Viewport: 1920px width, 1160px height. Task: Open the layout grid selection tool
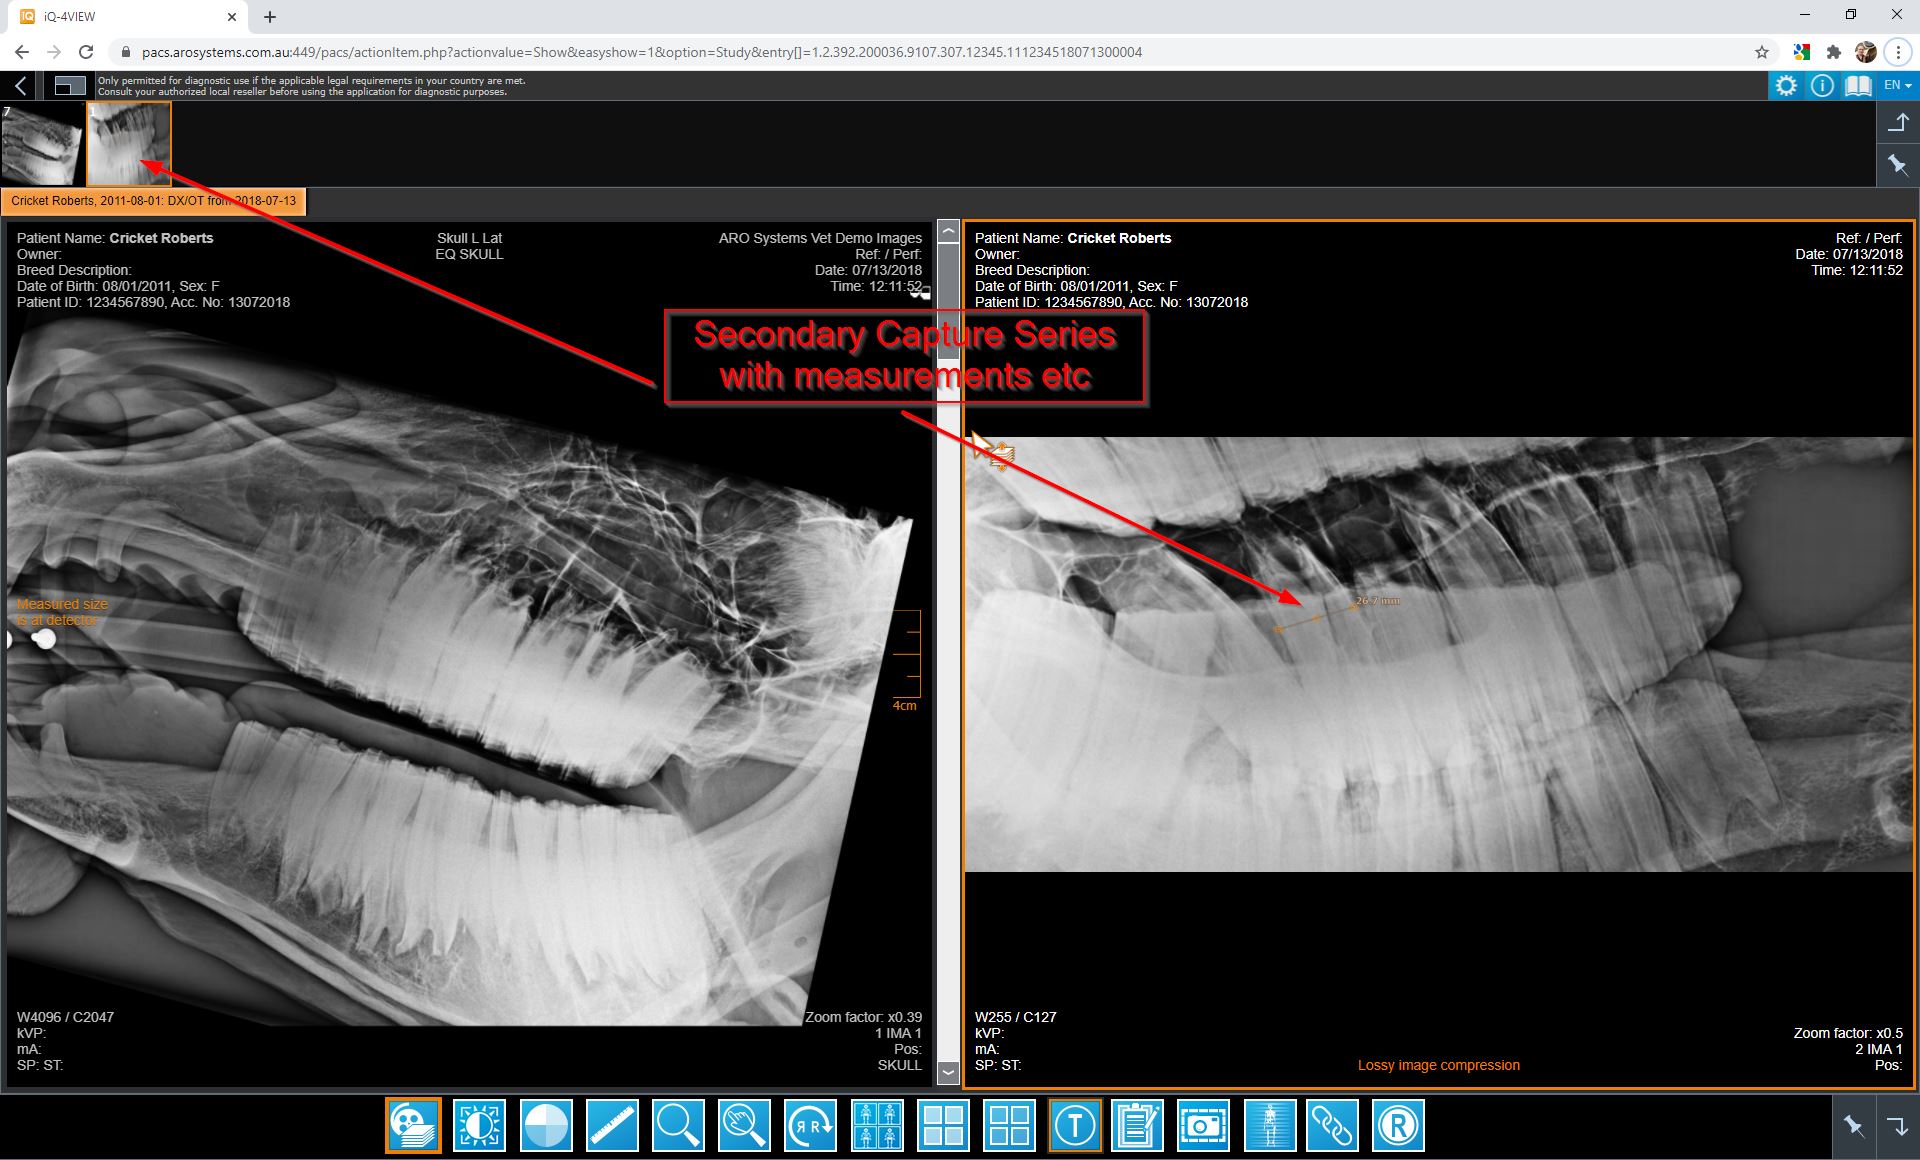point(944,1125)
